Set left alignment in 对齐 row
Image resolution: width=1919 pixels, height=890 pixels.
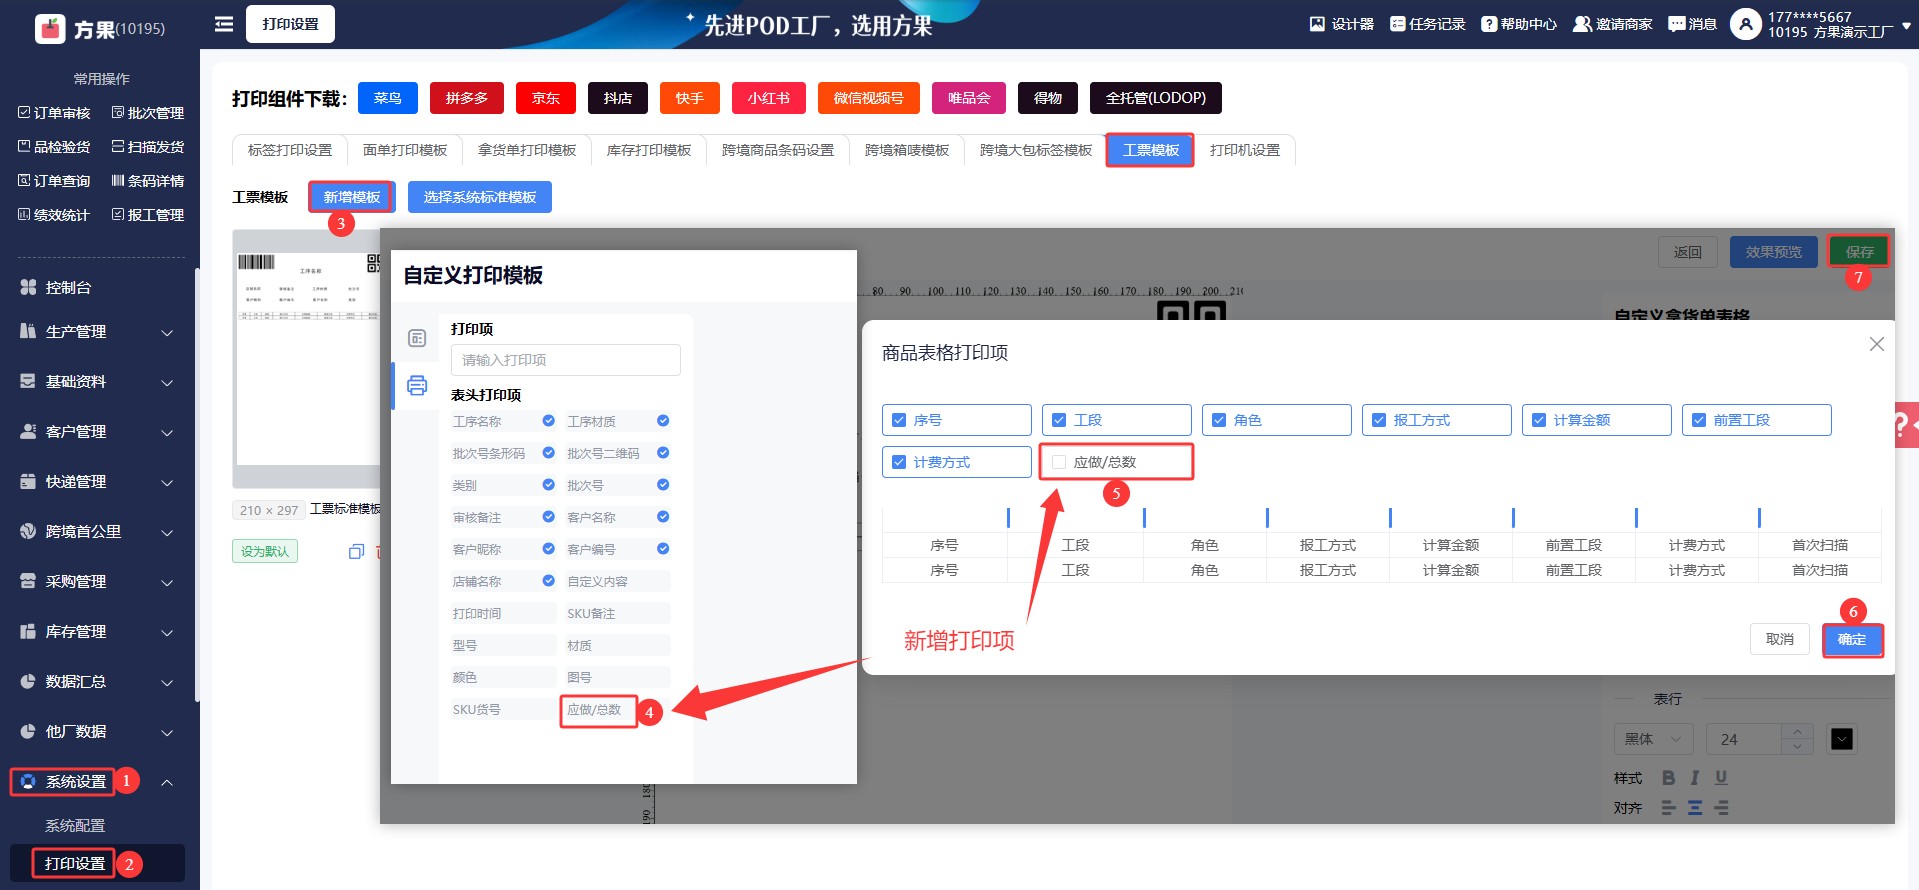coord(1668,808)
